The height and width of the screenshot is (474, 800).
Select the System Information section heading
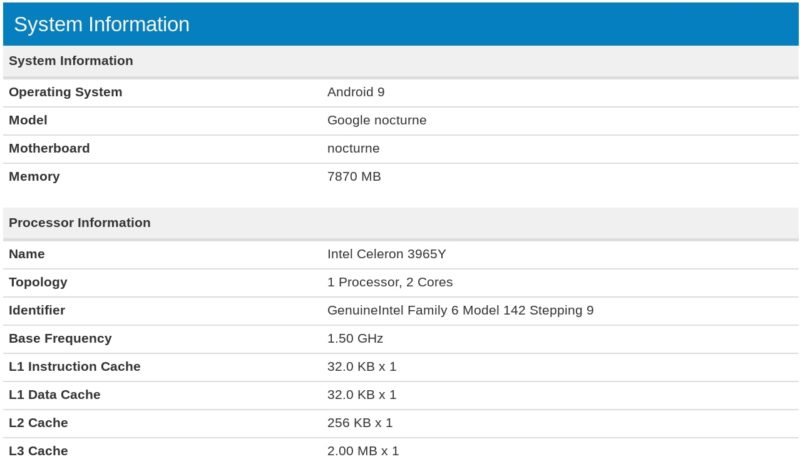pyautogui.click(x=71, y=61)
